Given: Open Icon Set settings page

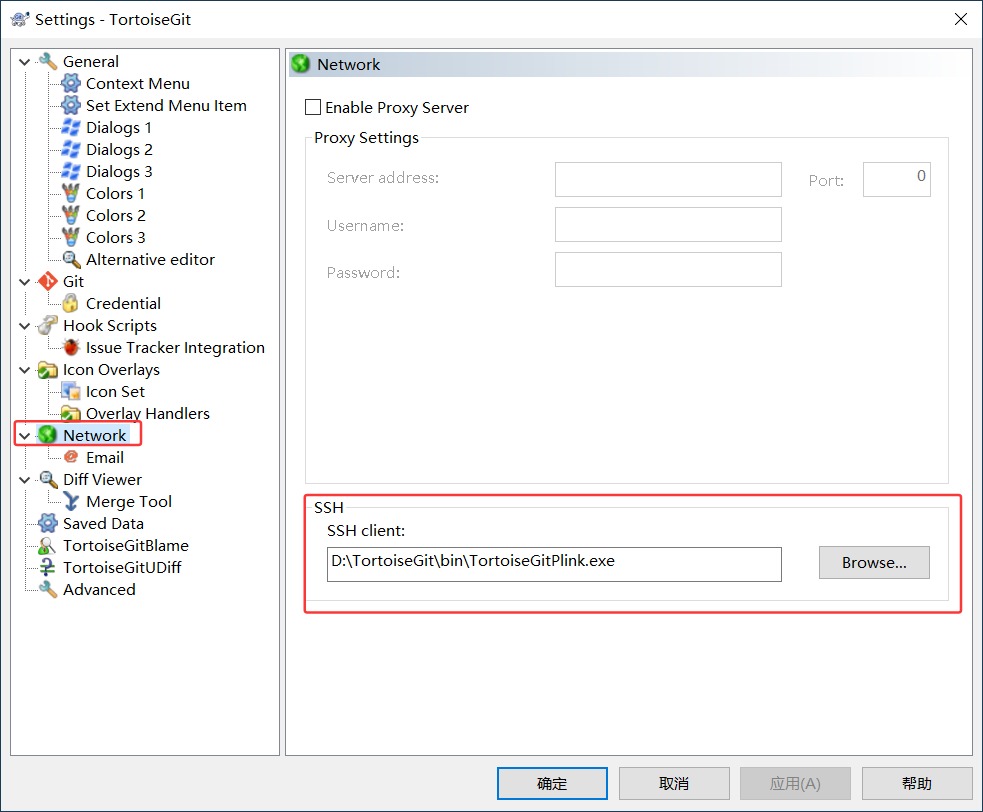Looking at the screenshot, I should [115, 391].
